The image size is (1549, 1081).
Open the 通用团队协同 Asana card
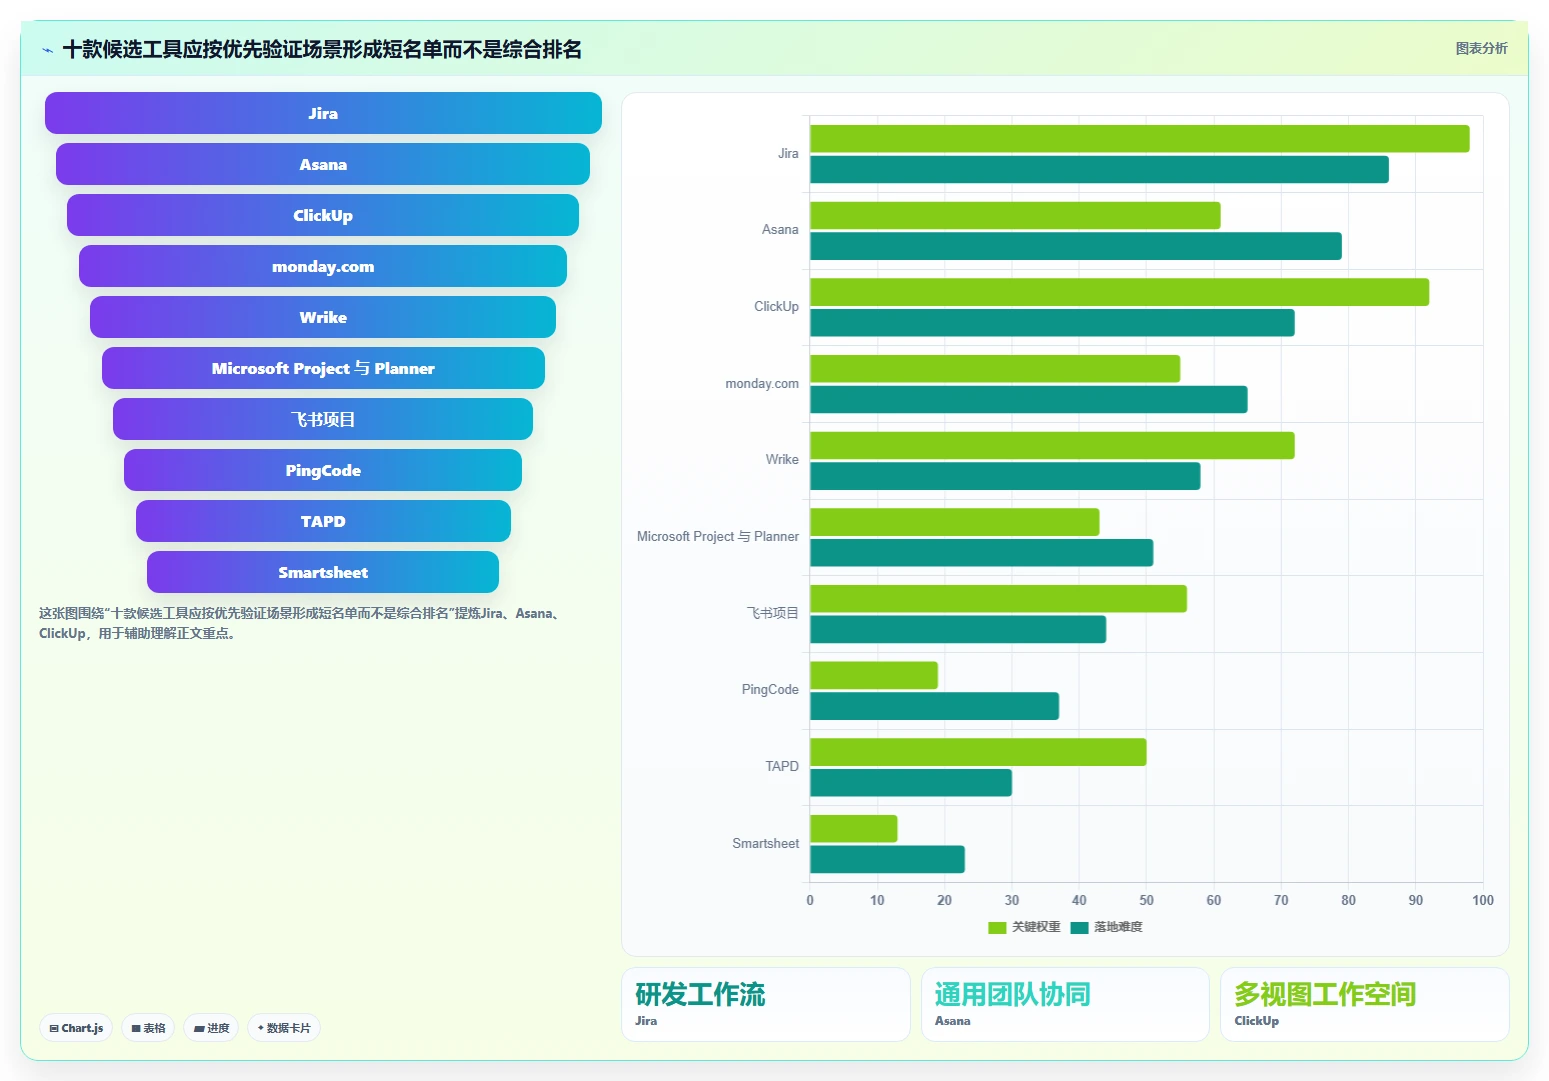pyautogui.click(x=1065, y=1004)
